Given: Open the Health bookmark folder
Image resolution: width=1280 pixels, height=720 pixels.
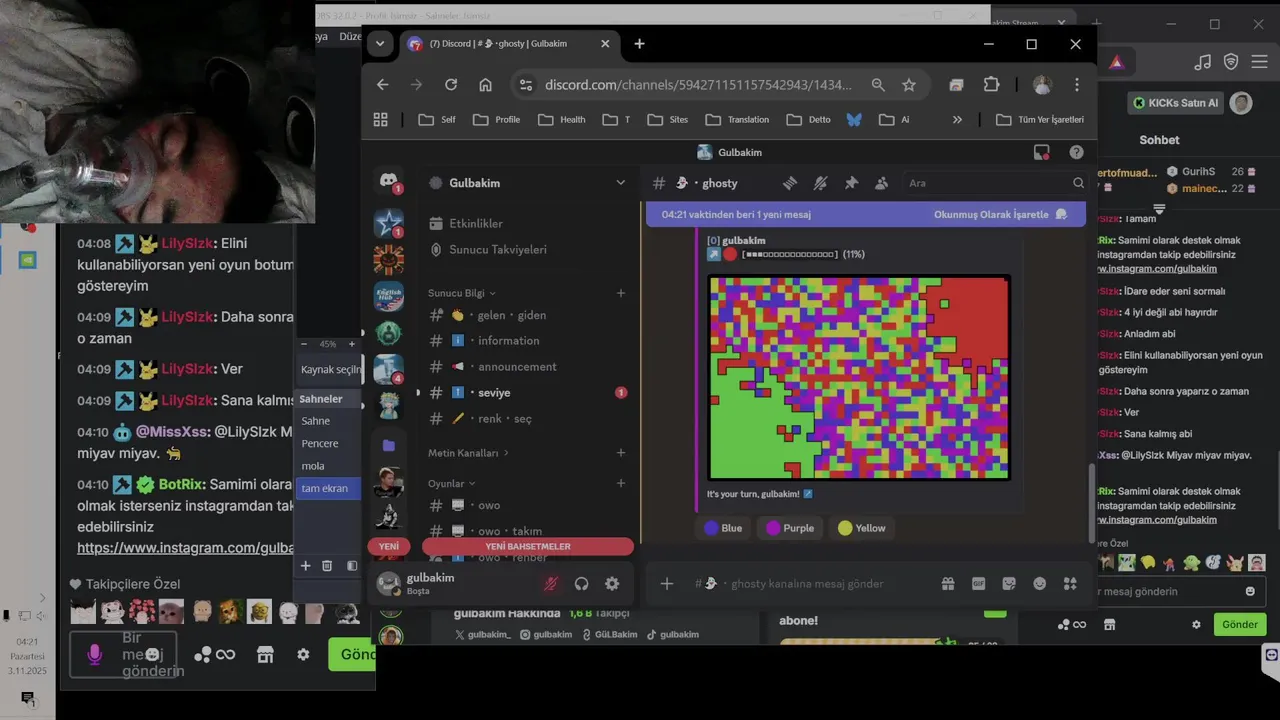Looking at the screenshot, I should [x=562, y=119].
